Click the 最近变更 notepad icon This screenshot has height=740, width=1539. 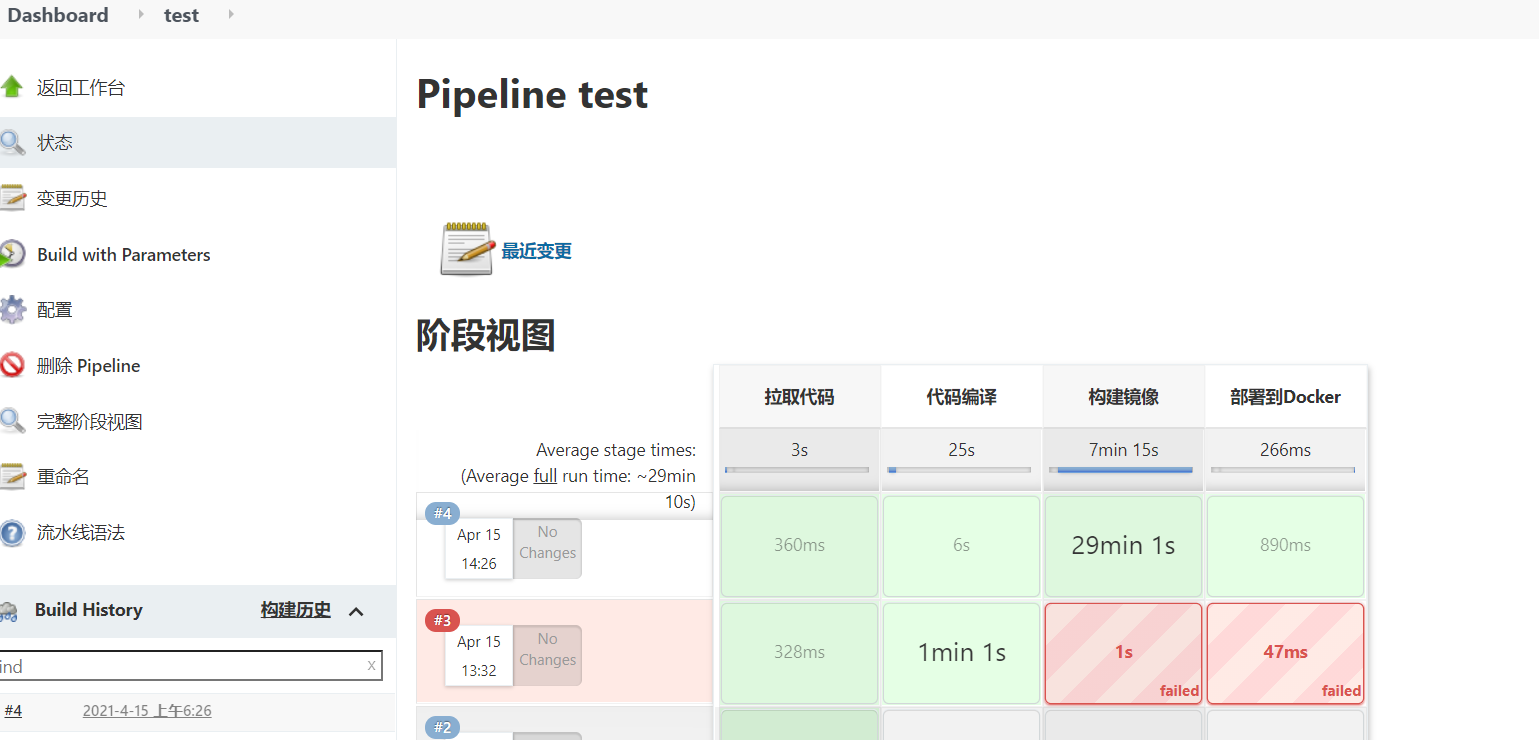tap(465, 246)
